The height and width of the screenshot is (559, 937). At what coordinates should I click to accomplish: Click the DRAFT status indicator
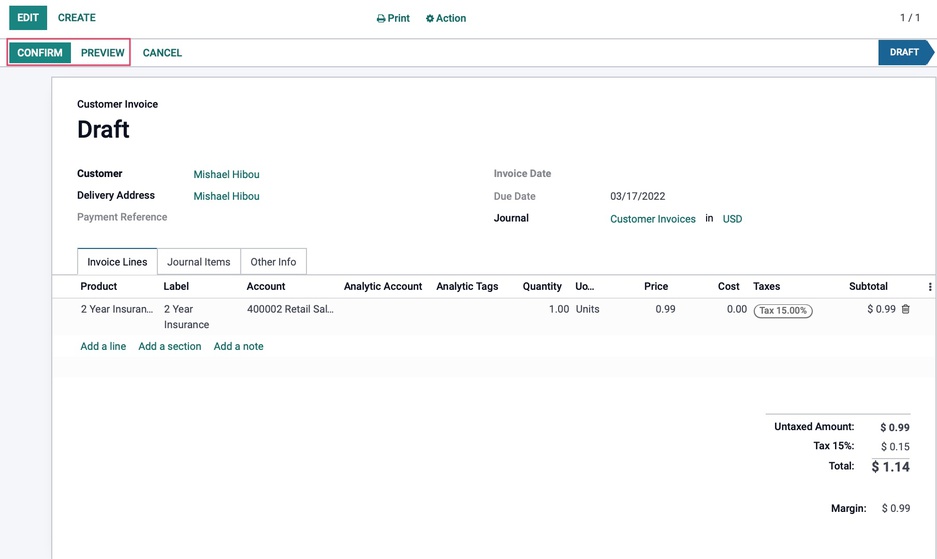point(905,52)
